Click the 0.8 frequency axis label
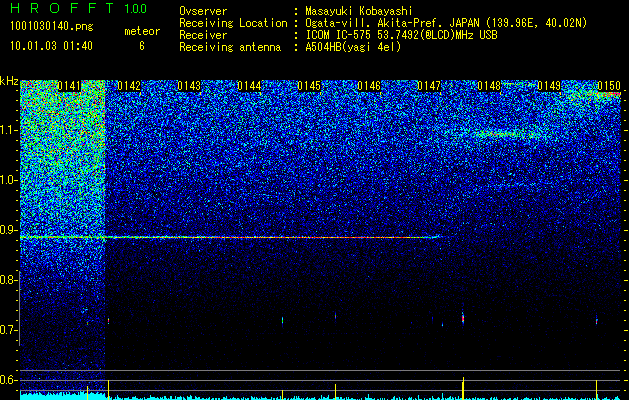Viewport: 629px width, 400px height. [x=8, y=280]
